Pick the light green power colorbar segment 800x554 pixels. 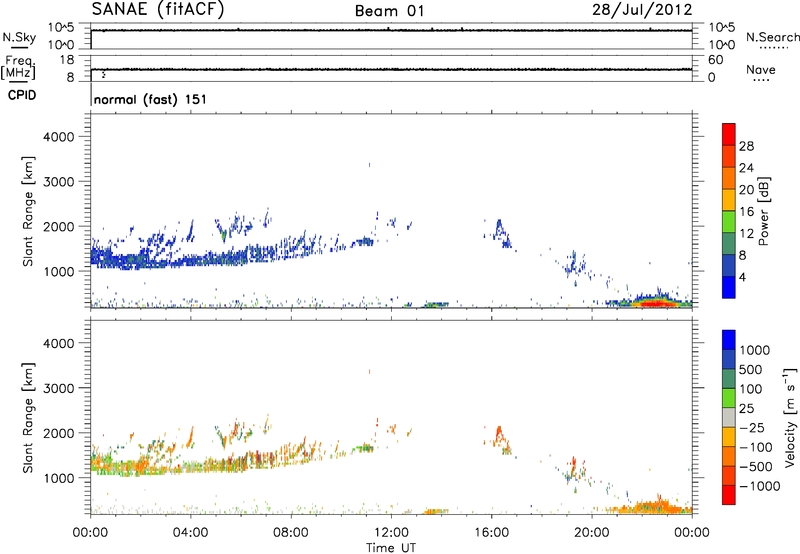point(729,222)
